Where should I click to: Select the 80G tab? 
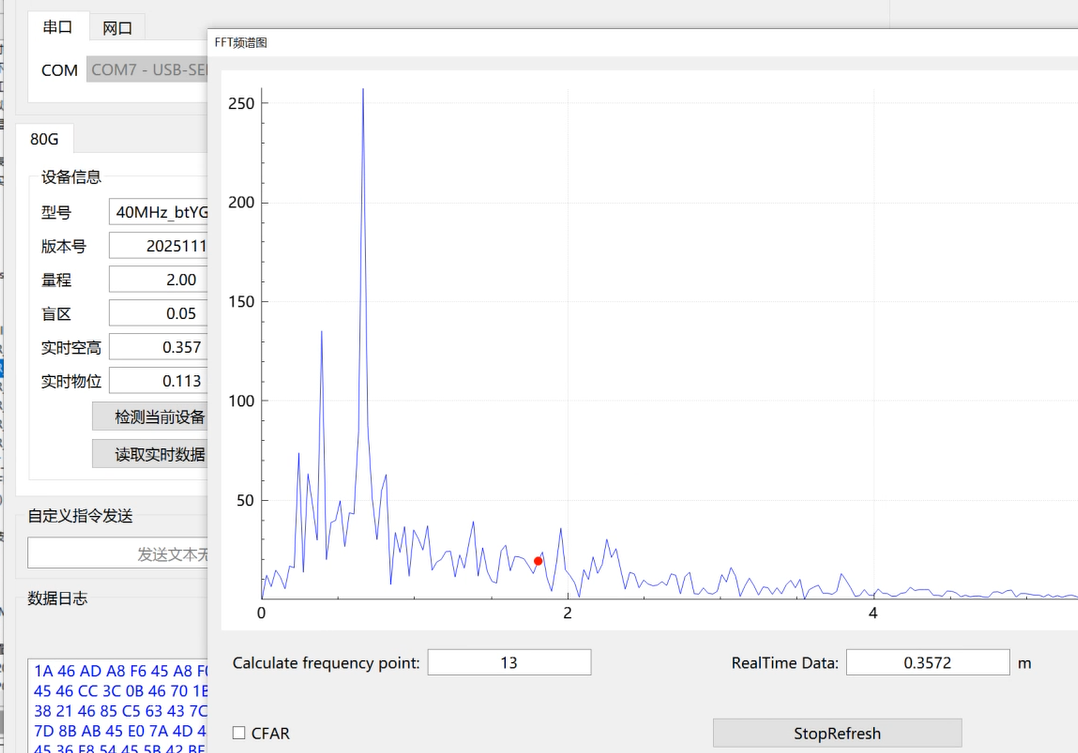44,139
